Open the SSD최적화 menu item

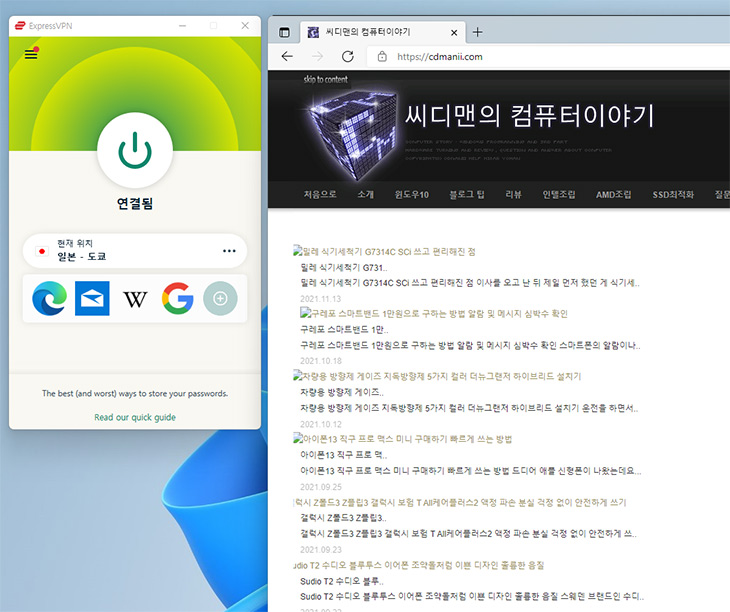(x=673, y=194)
